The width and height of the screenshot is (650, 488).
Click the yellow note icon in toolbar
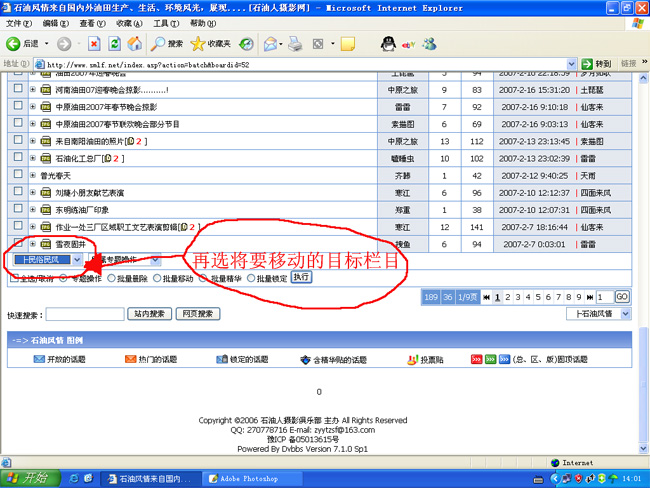347,44
